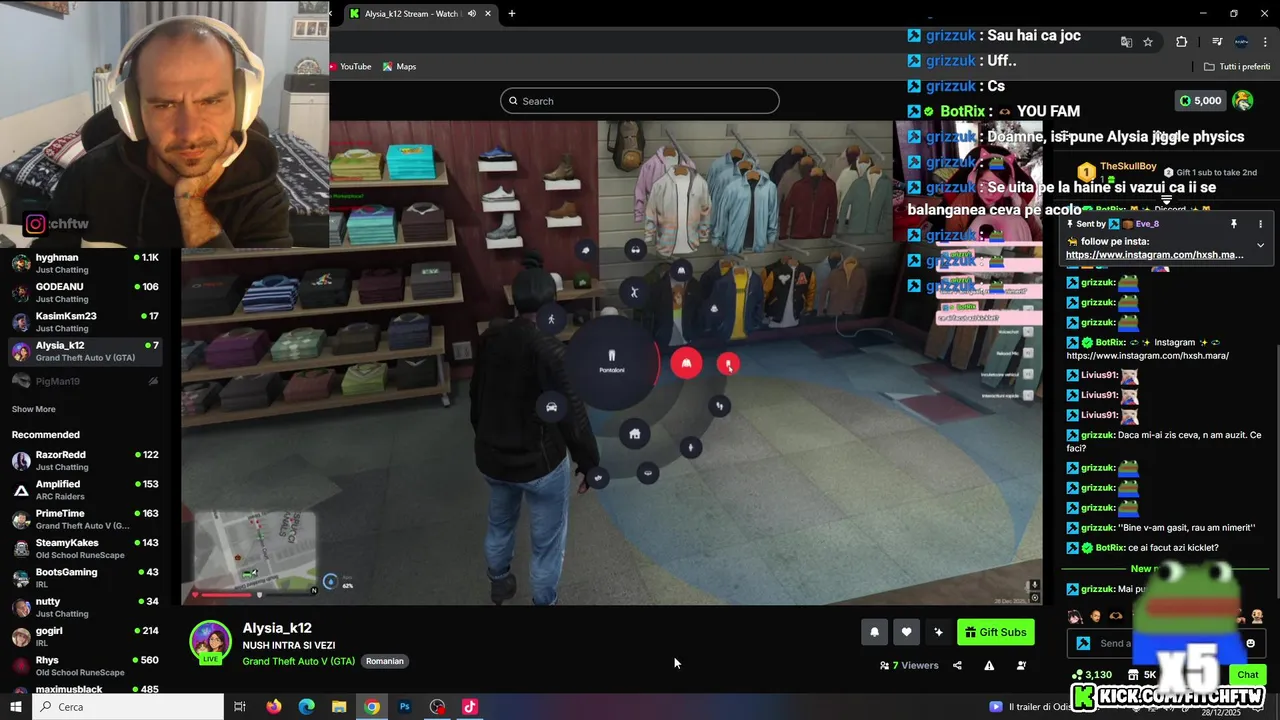1280x720 pixels.
Task: Translate the page using the translate icon
Action: [1126, 42]
